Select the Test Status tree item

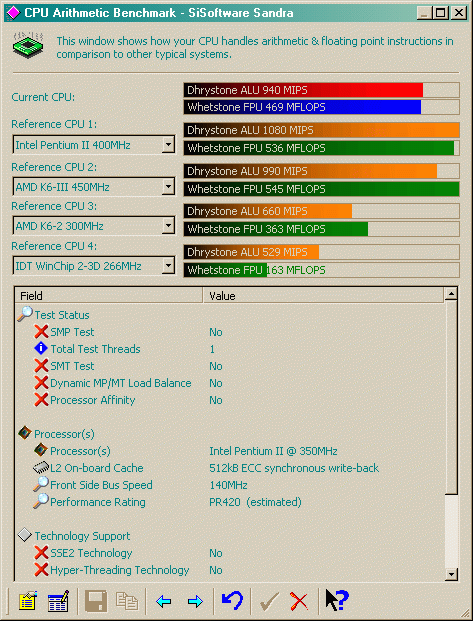click(62, 315)
